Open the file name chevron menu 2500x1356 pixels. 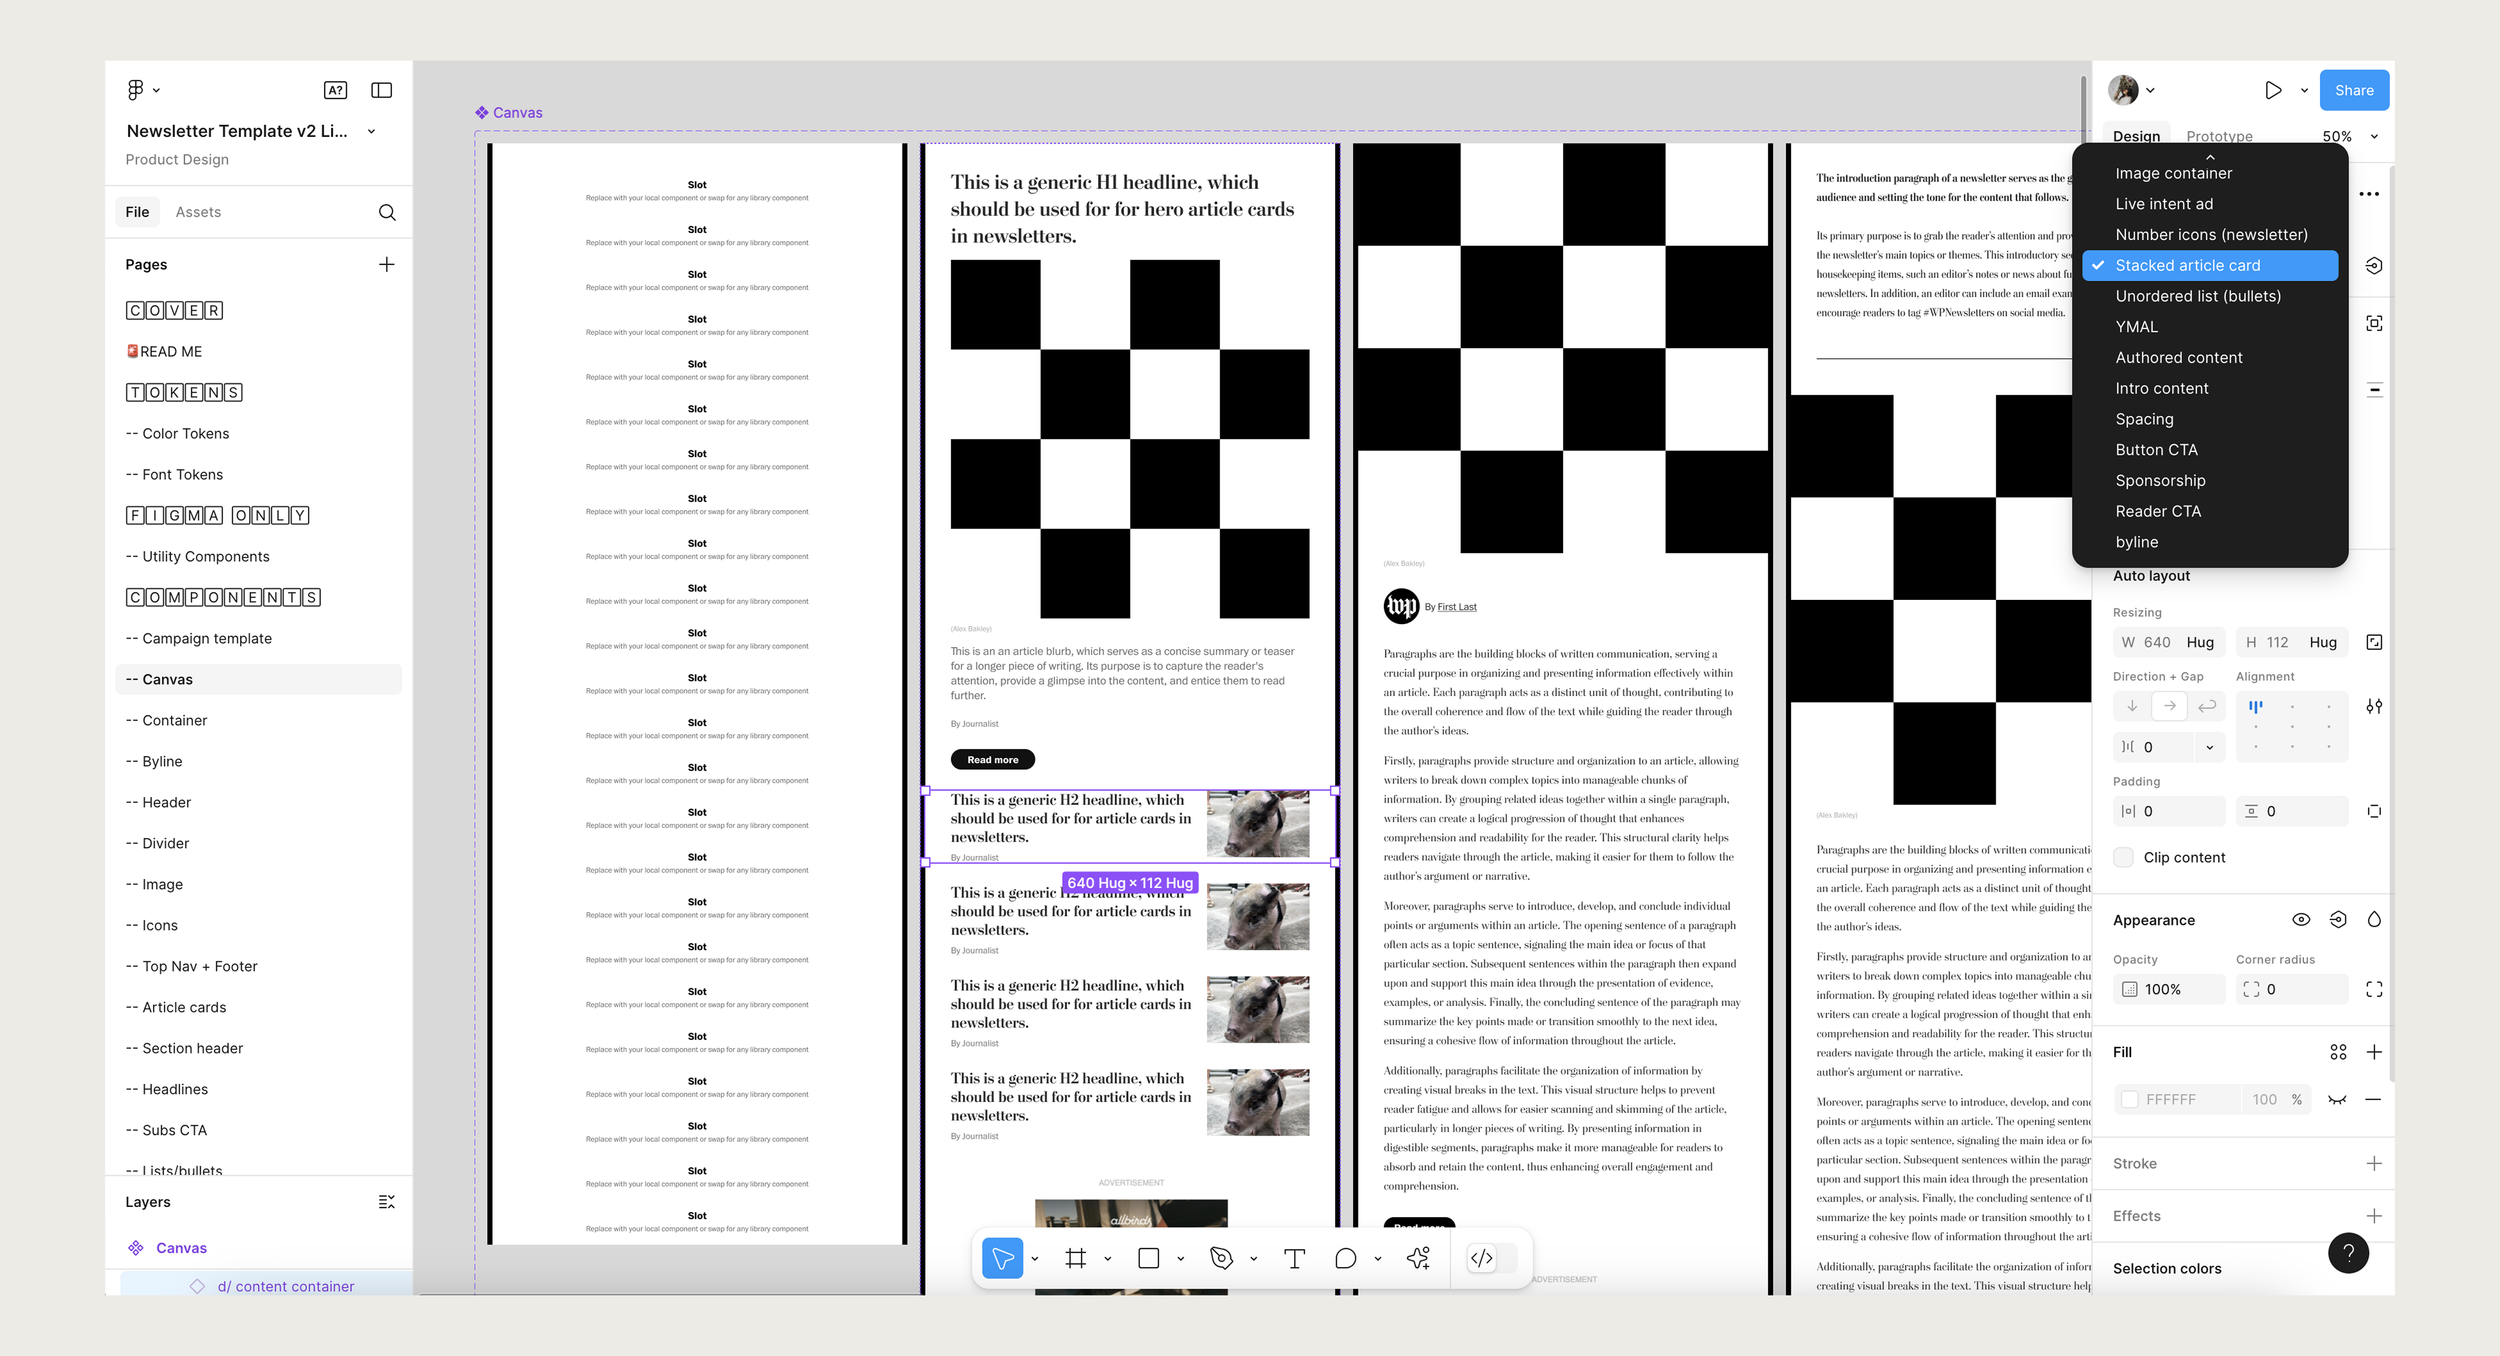[x=372, y=131]
